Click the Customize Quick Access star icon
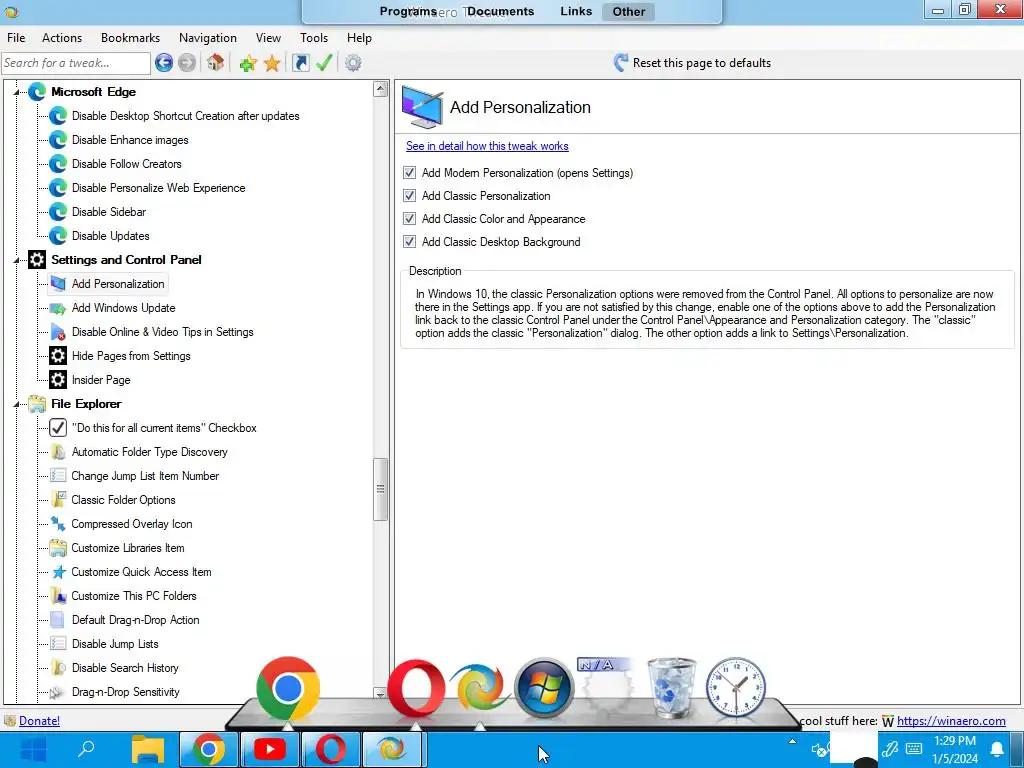Screen dimensions: 1024x768 [x=58, y=572]
